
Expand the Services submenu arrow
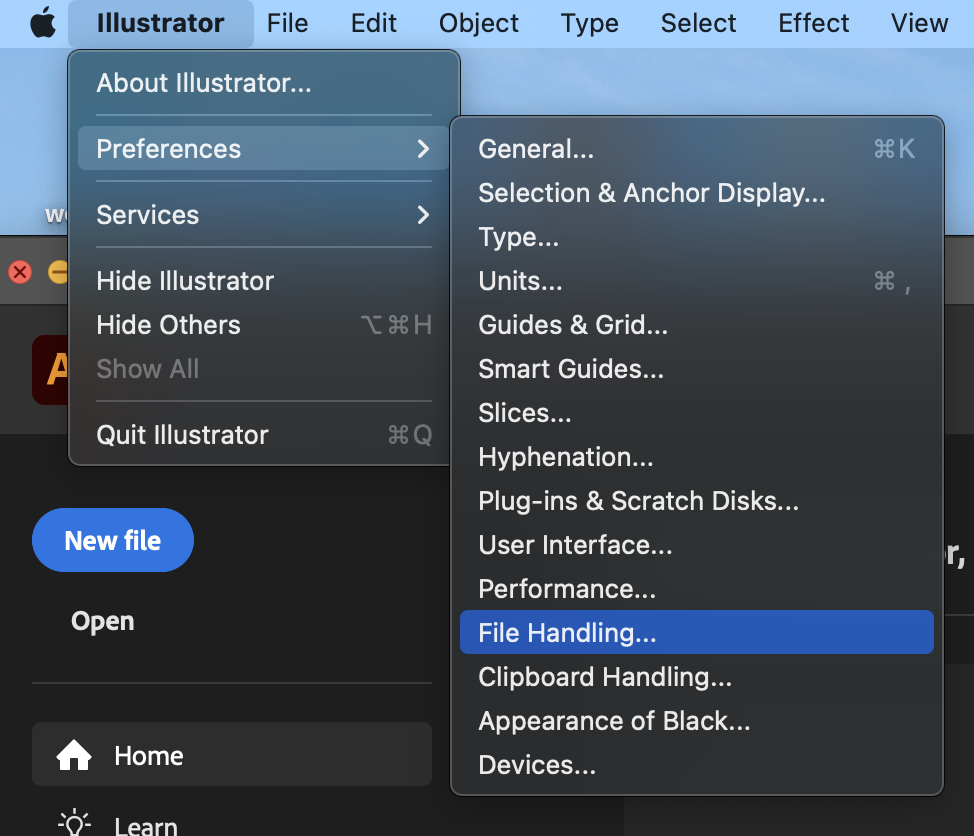click(423, 215)
